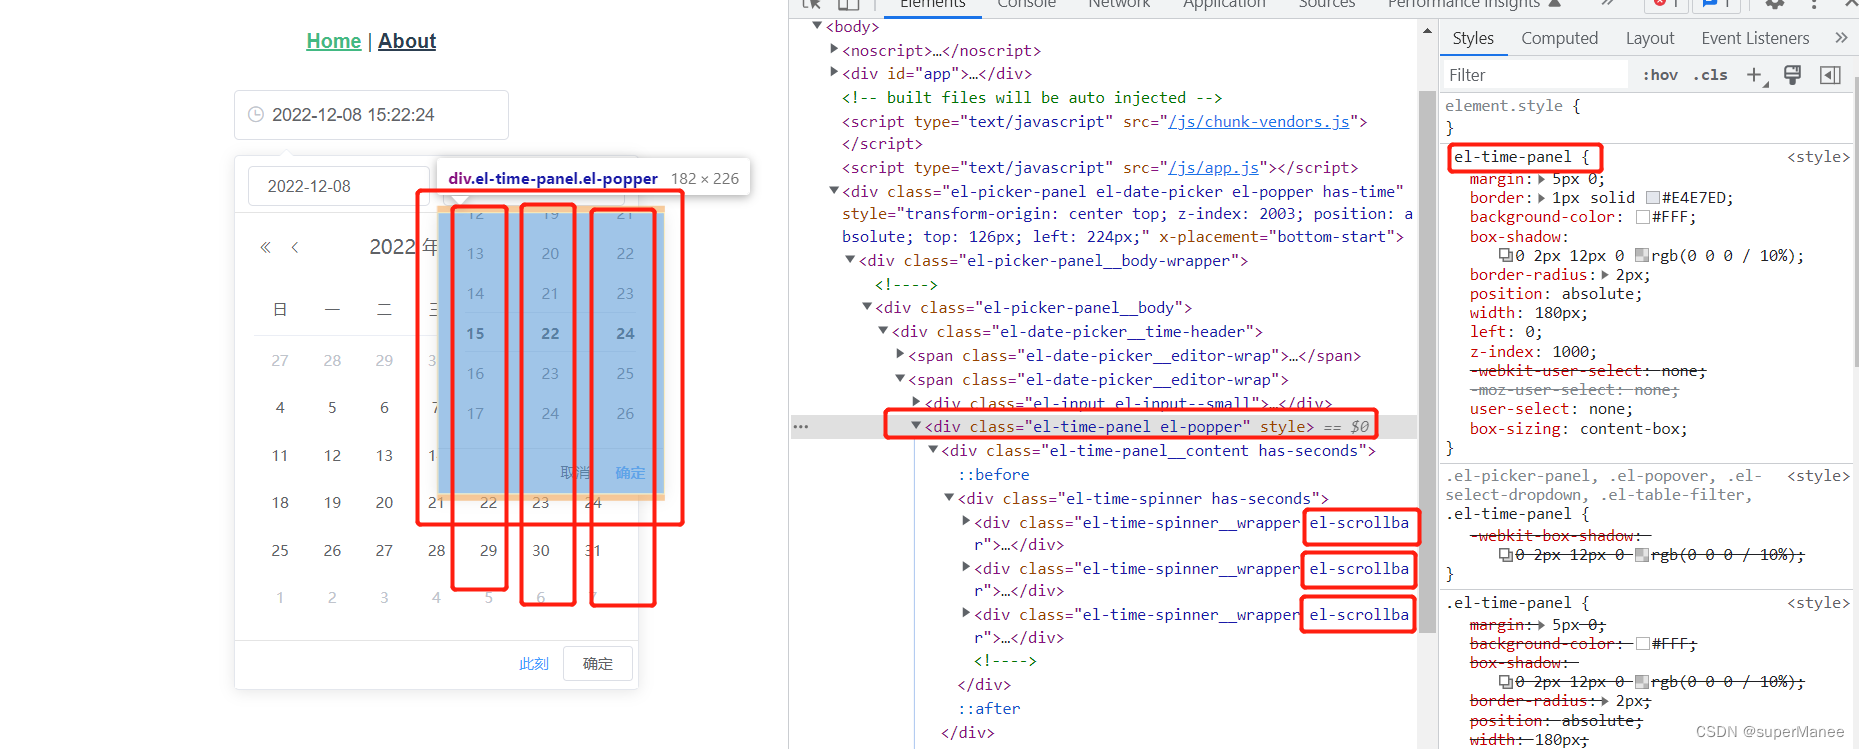Collapse the el-picker-panel el-date-picker div
Viewport: 1859px width, 749px height.
[834, 190]
